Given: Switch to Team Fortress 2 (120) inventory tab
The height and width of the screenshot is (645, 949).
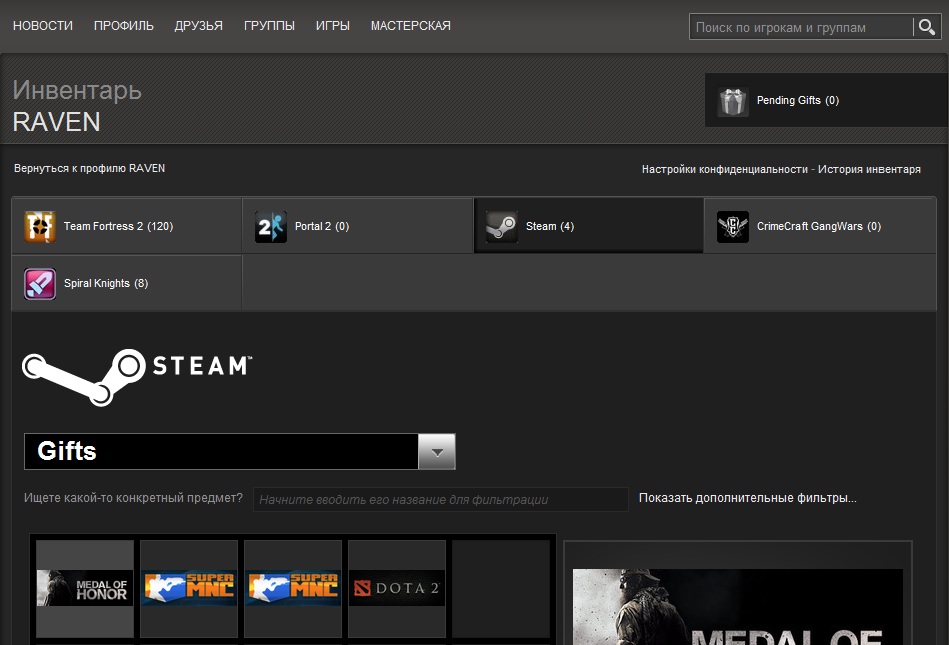Looking at the screenshot, I should [x=126, y=226].
